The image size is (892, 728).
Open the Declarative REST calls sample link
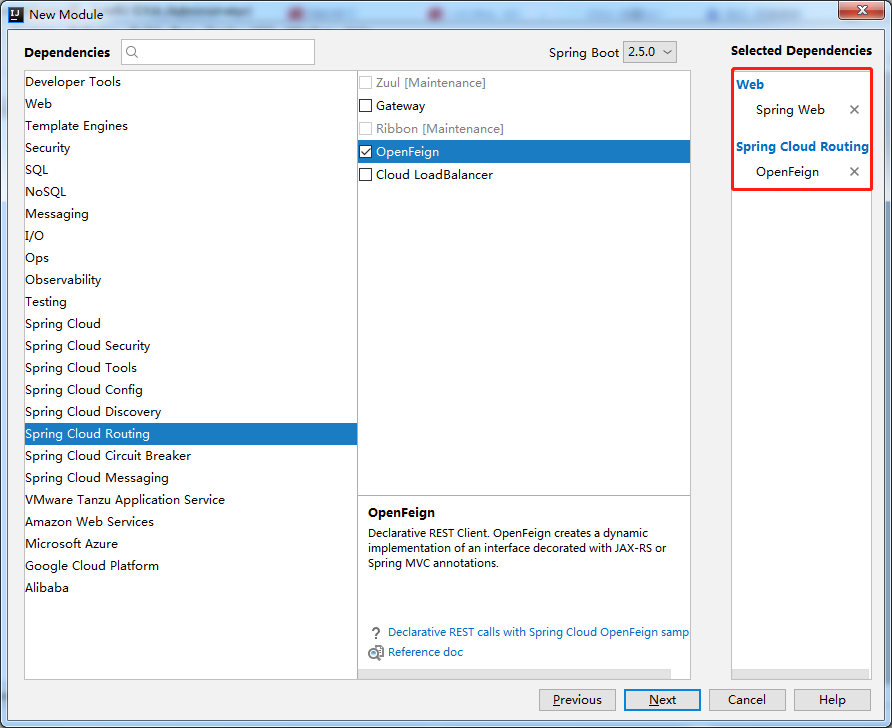pyautogui.click(x=538, y=632)
